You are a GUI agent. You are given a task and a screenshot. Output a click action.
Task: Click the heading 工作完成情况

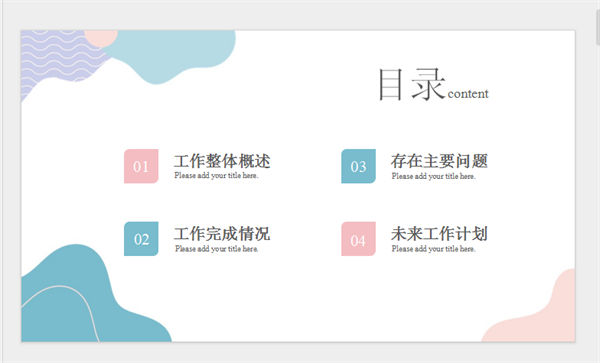tap(222, 234)
